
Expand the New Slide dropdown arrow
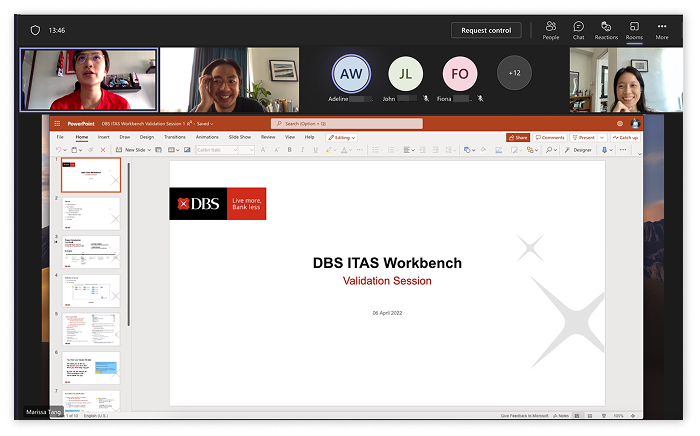(149, 150)
